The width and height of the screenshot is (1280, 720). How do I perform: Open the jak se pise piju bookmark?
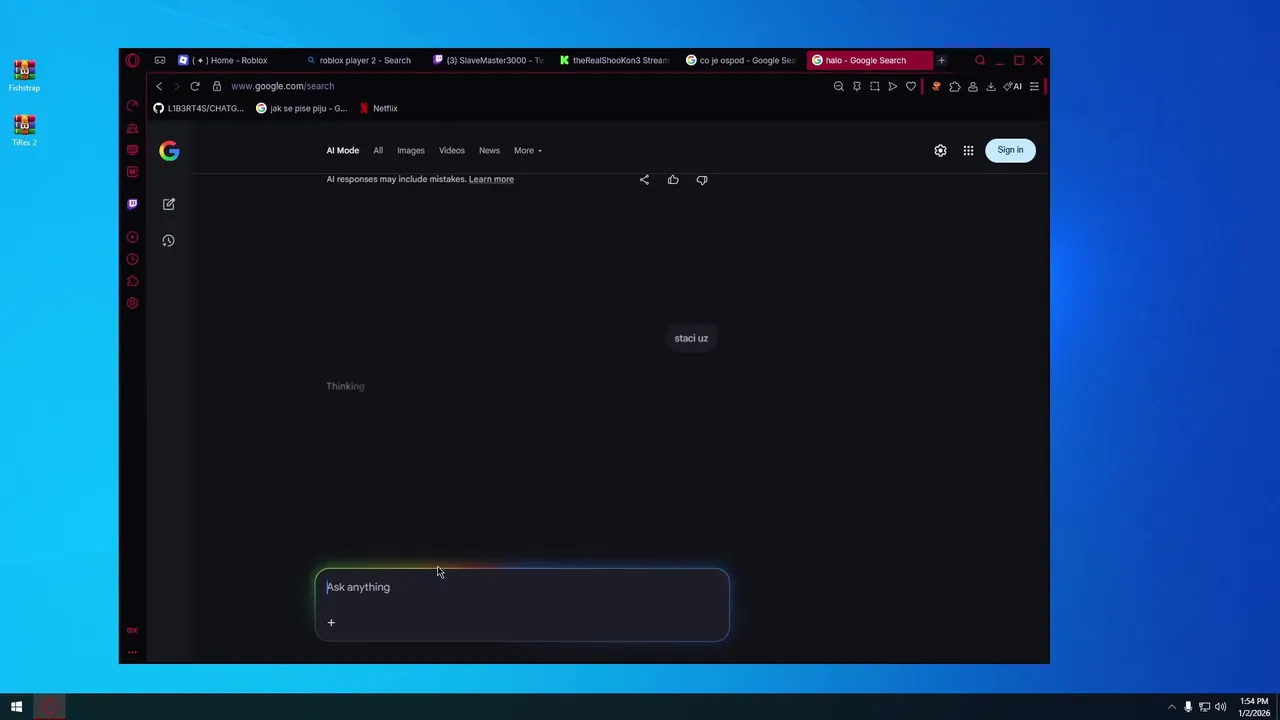click(302, 108)
